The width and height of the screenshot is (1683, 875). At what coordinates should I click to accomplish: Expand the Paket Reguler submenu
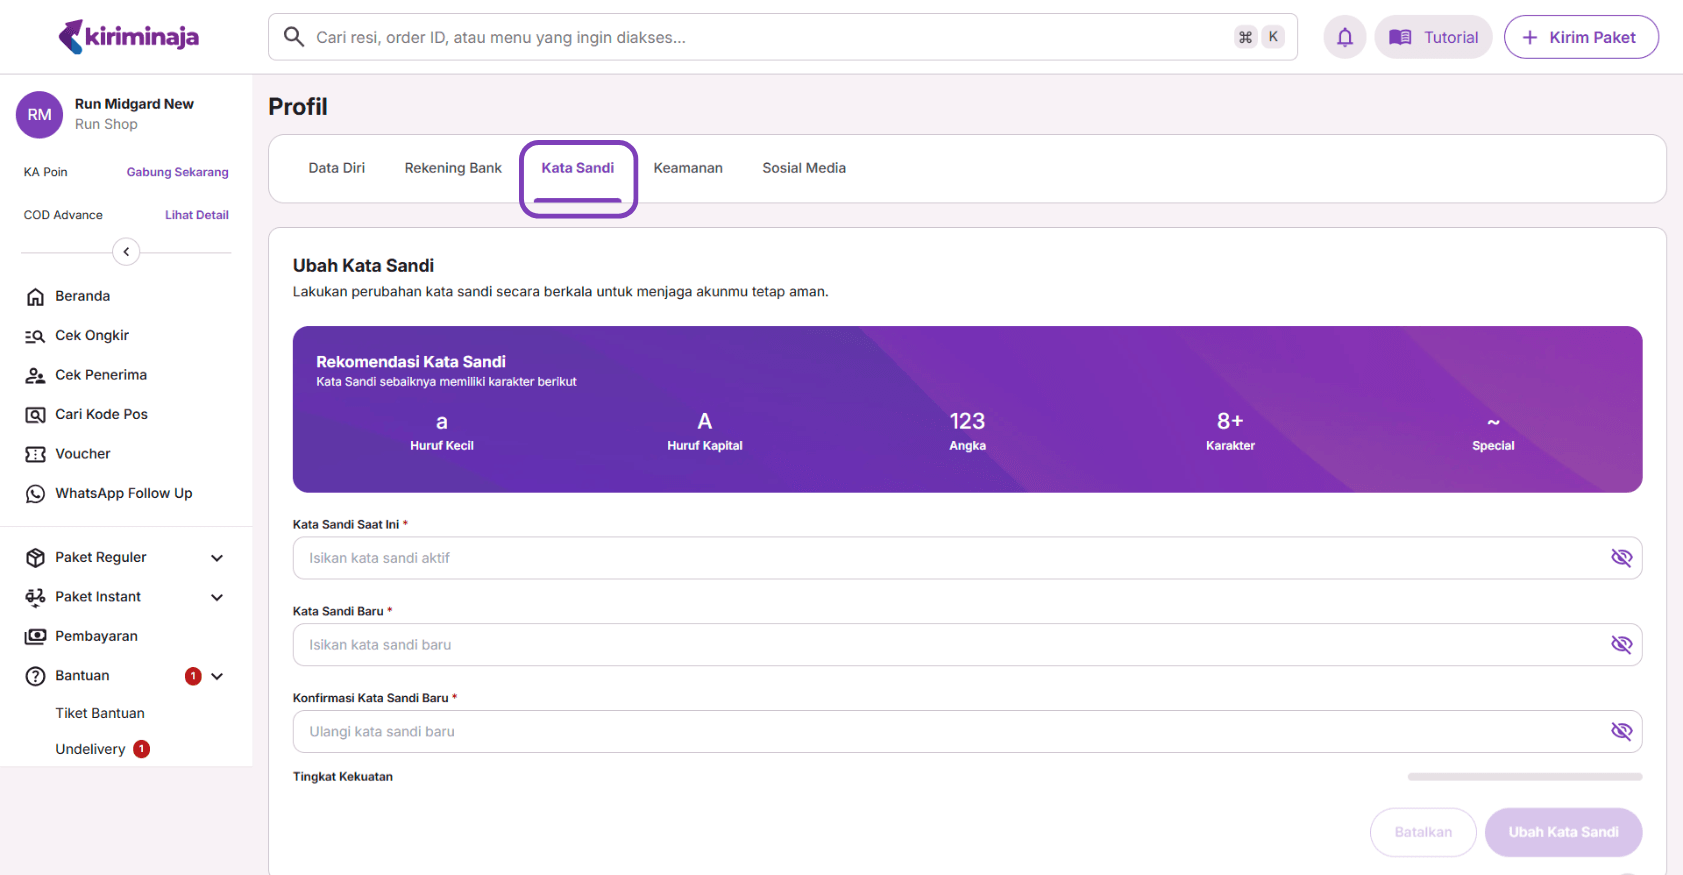[x=217, y=558]
